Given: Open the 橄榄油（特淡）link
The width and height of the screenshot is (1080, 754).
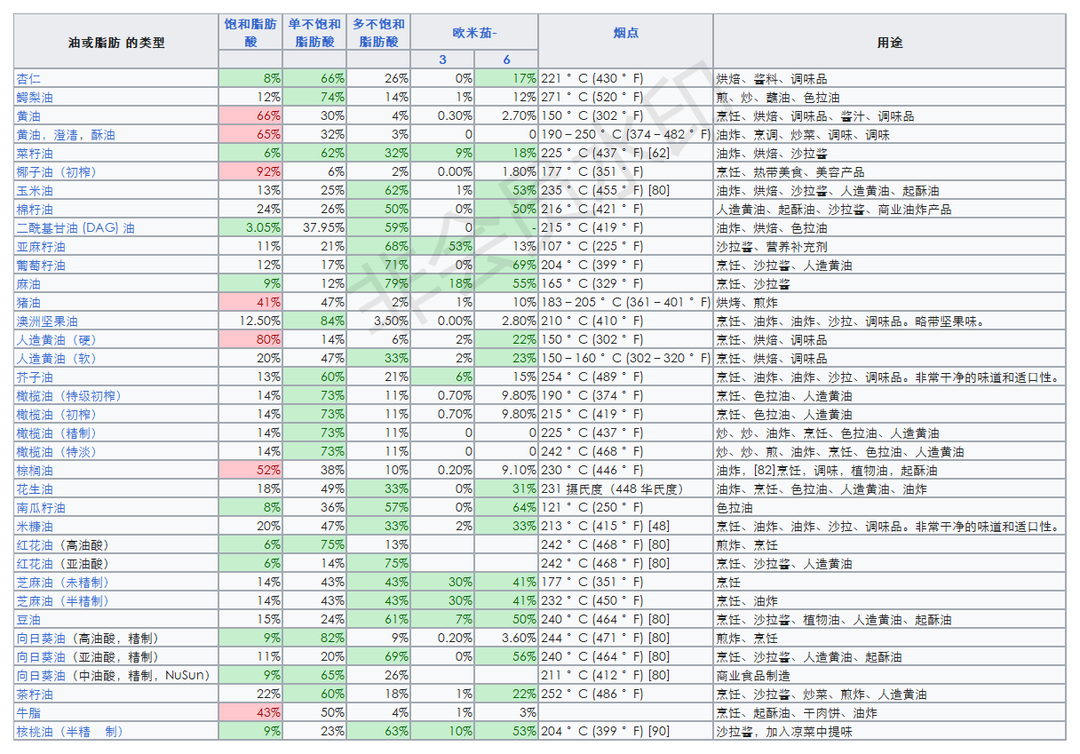Looking at the screenshot, I should pos(56,451).
